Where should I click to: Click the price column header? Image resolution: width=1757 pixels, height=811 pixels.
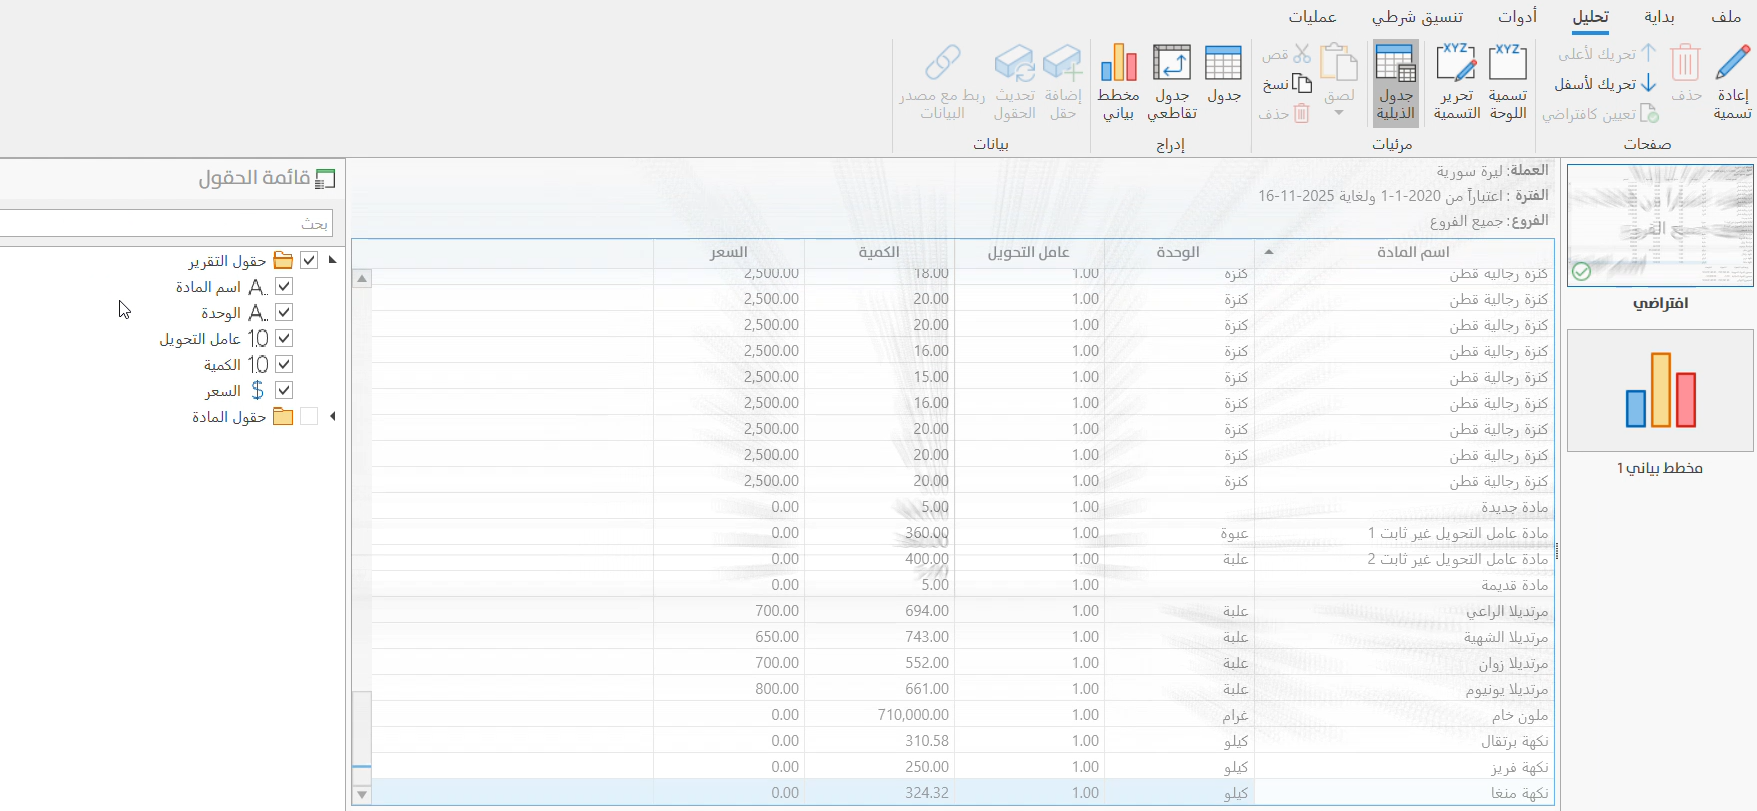[x=729, y=252]
